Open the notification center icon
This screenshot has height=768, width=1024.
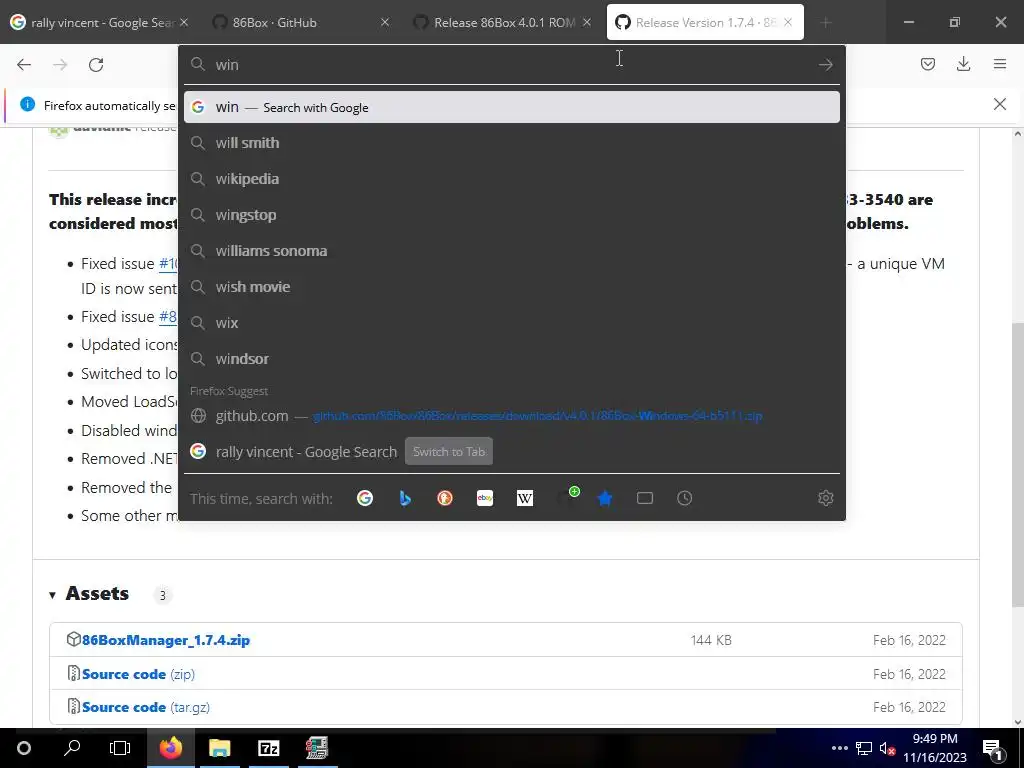(x=991, y=748)
